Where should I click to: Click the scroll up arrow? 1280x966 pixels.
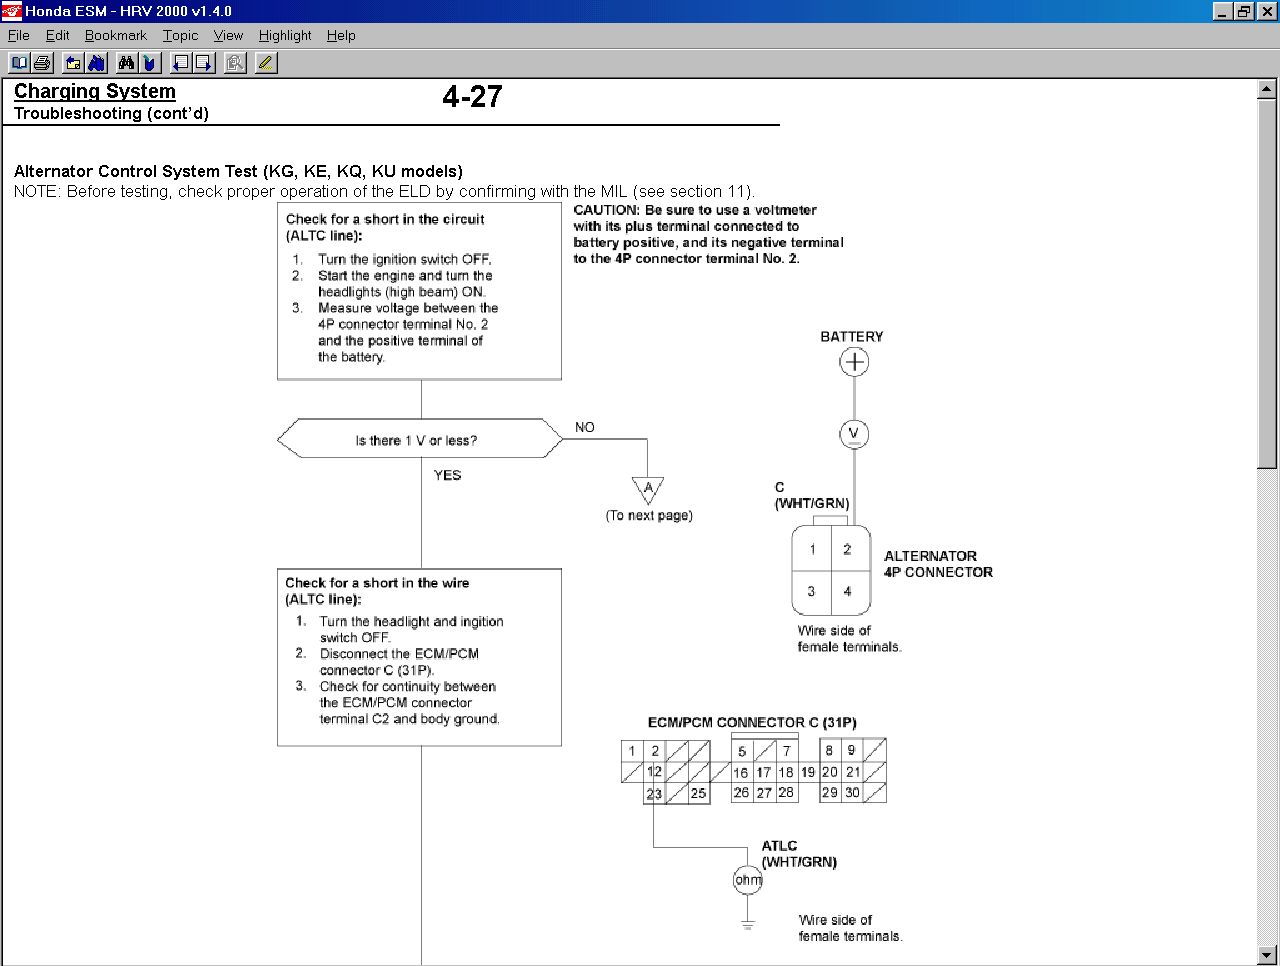1267,89
